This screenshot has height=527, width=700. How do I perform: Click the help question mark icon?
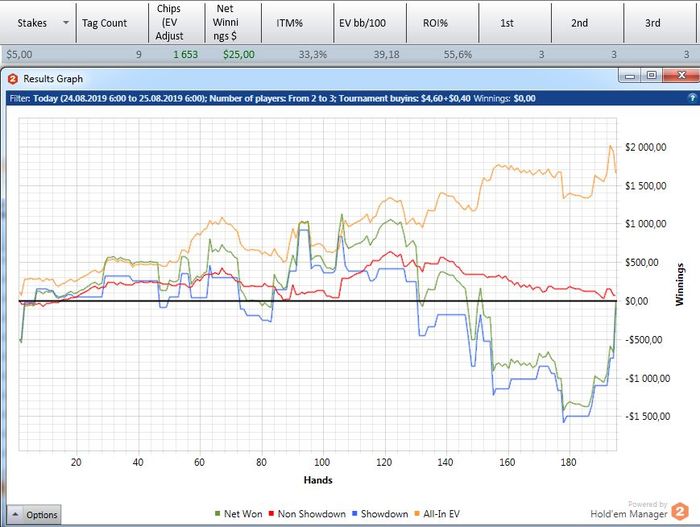tap(692, 98)
